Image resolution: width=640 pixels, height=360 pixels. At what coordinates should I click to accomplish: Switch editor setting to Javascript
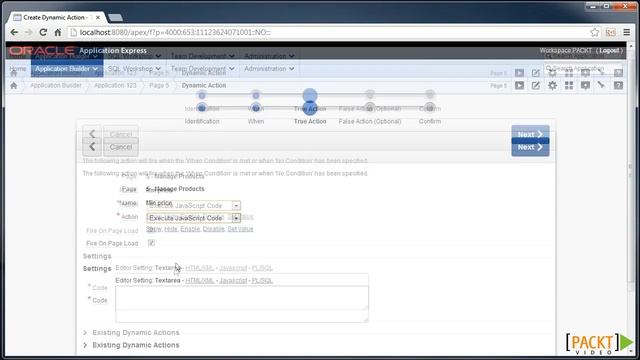233,280
